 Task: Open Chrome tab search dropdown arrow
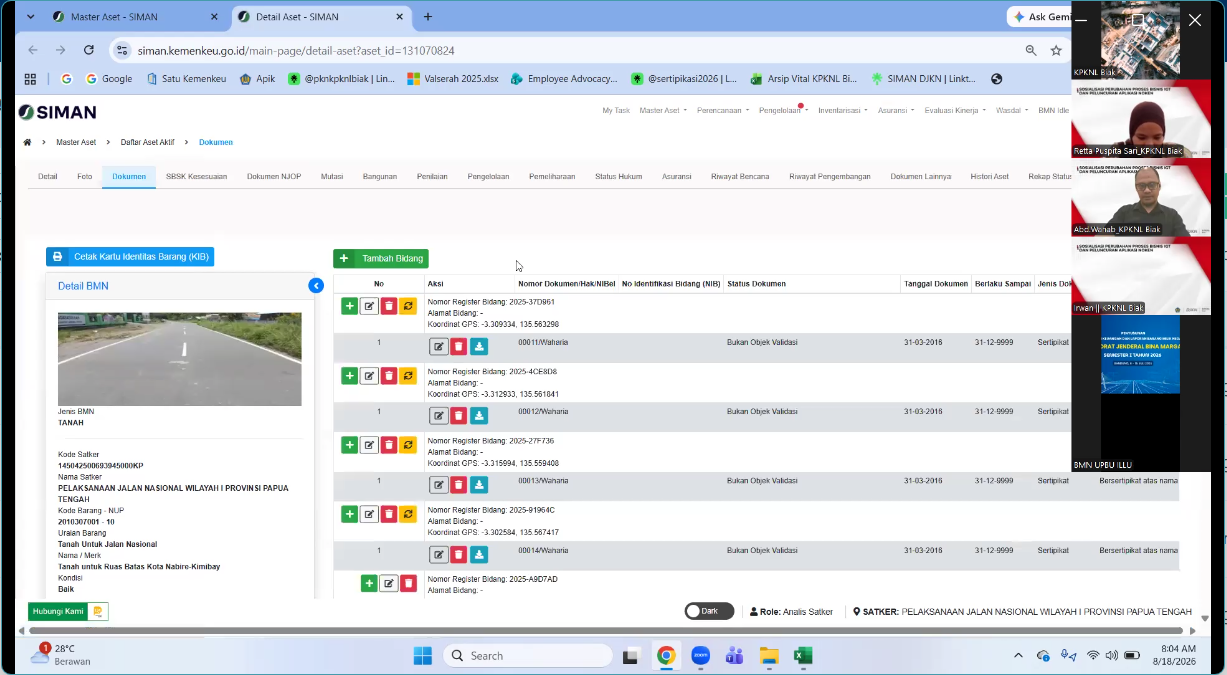31,17
